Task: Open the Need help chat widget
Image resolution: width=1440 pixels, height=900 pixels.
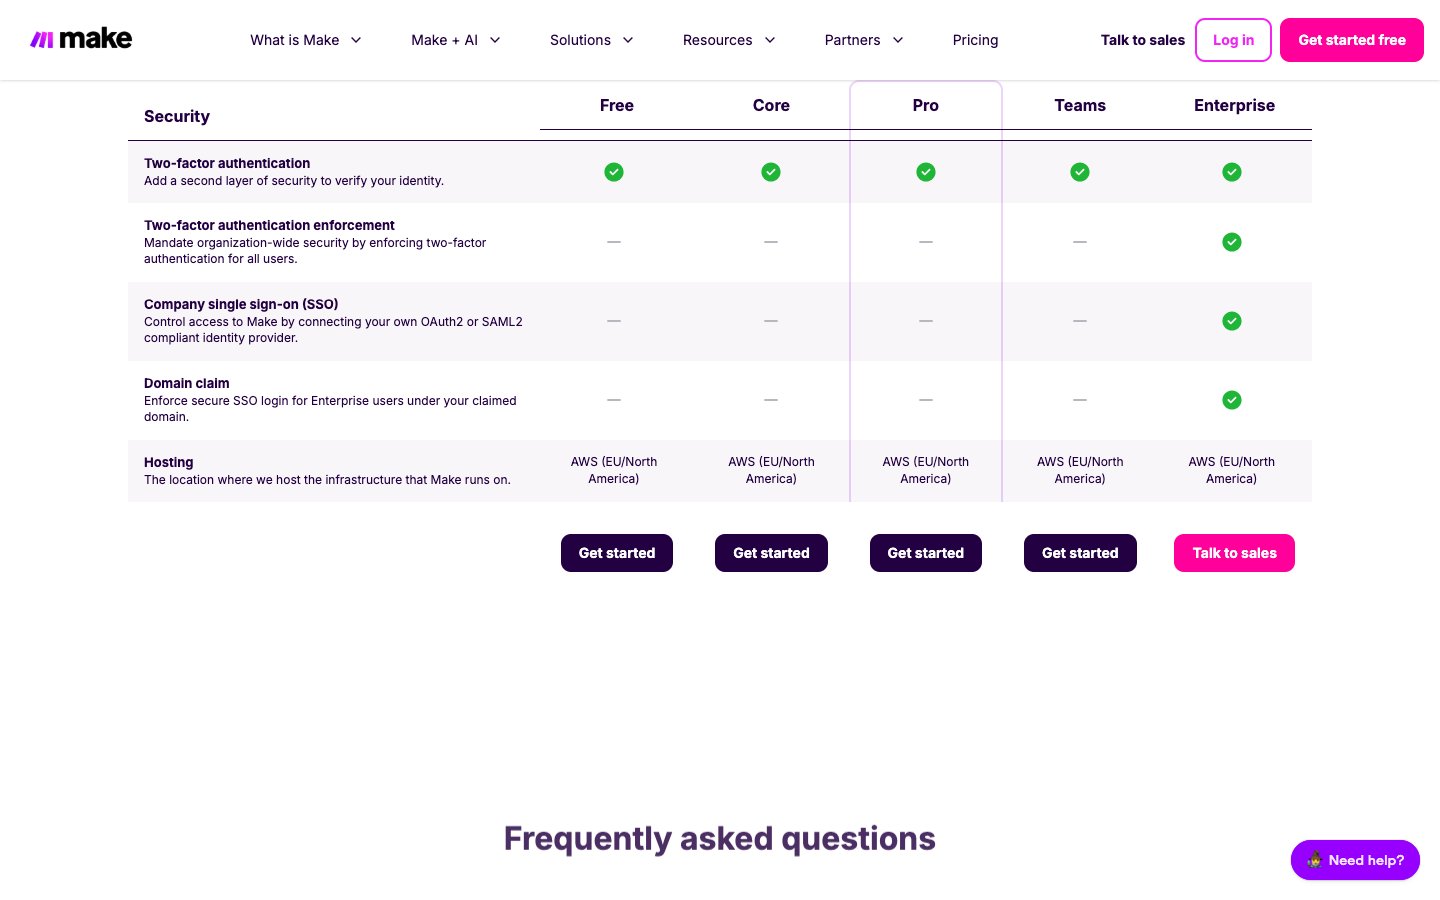Action: tap(1355, 860)
